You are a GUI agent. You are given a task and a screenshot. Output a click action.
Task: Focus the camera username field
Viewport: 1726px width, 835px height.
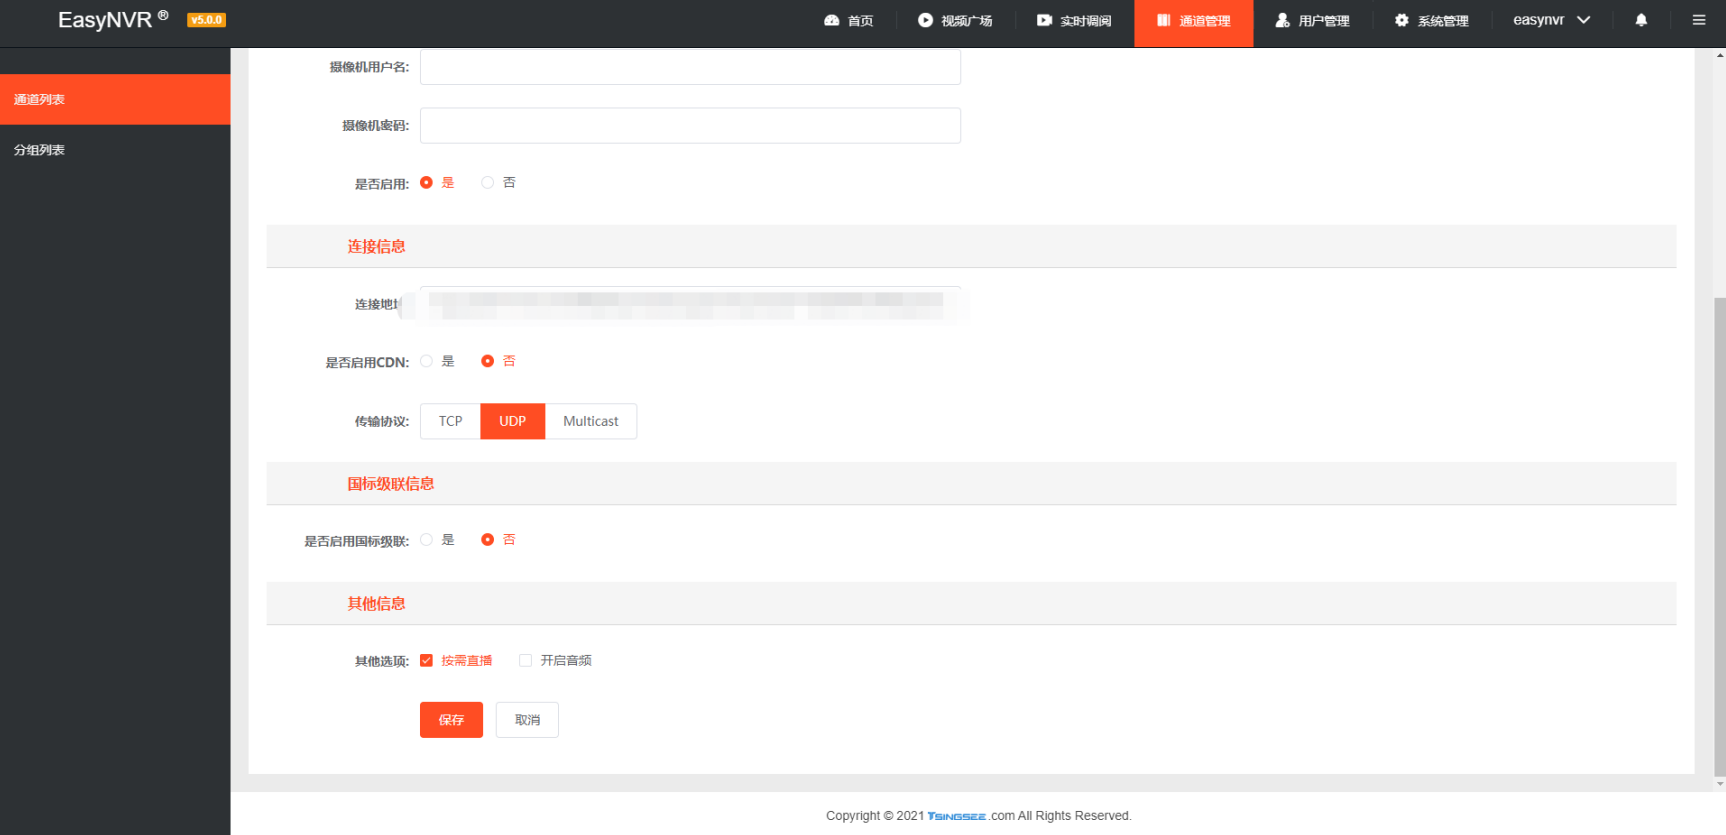pyautogui.click(x=690, y=67)
